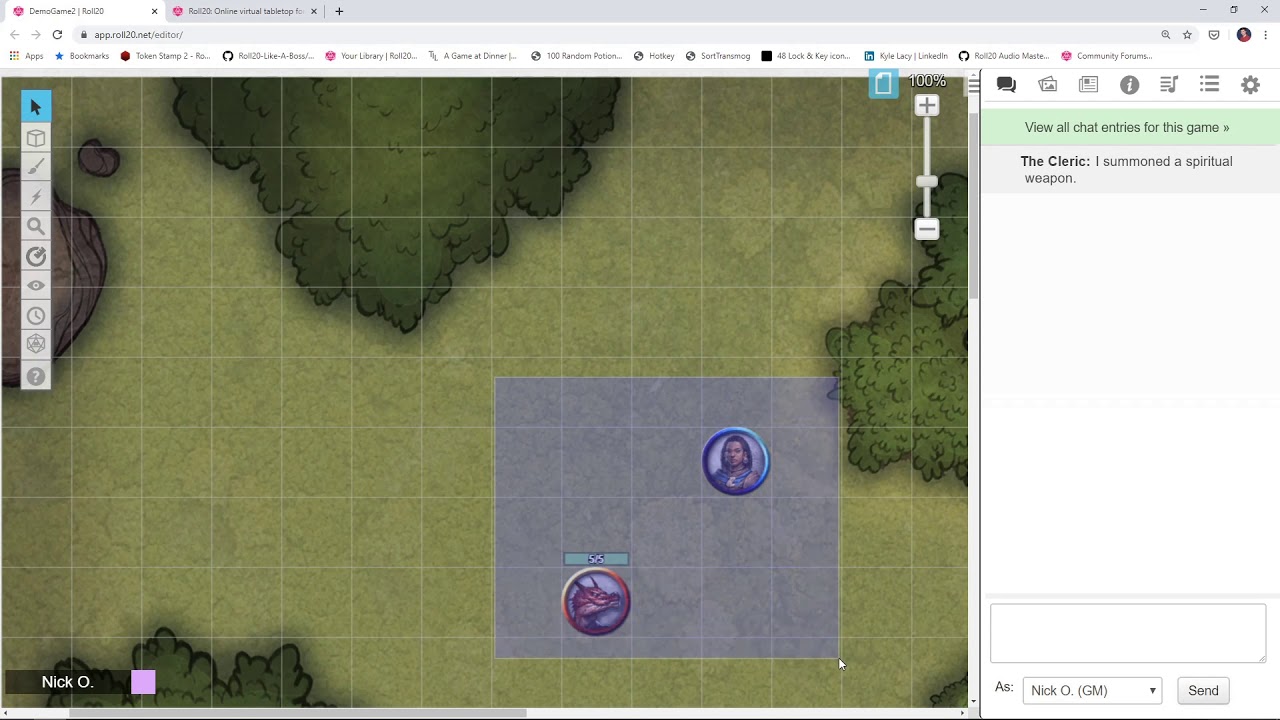
Task: Choose the Drawing brush tool
Action: 36,167
